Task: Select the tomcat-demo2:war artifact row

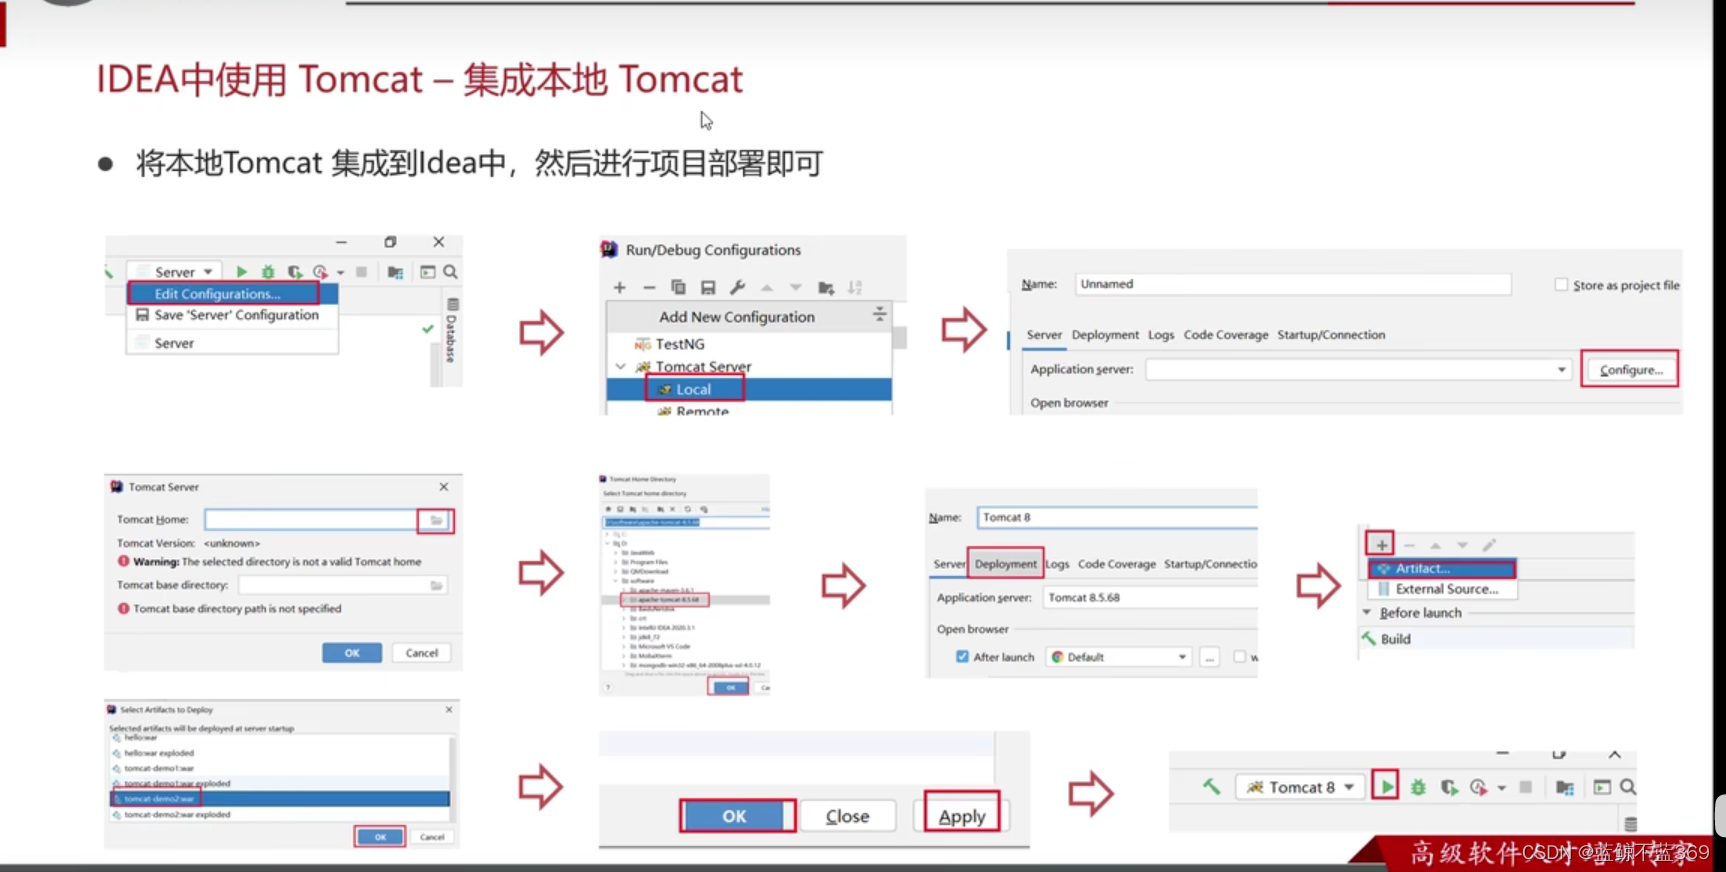Action: coord(280,799)
